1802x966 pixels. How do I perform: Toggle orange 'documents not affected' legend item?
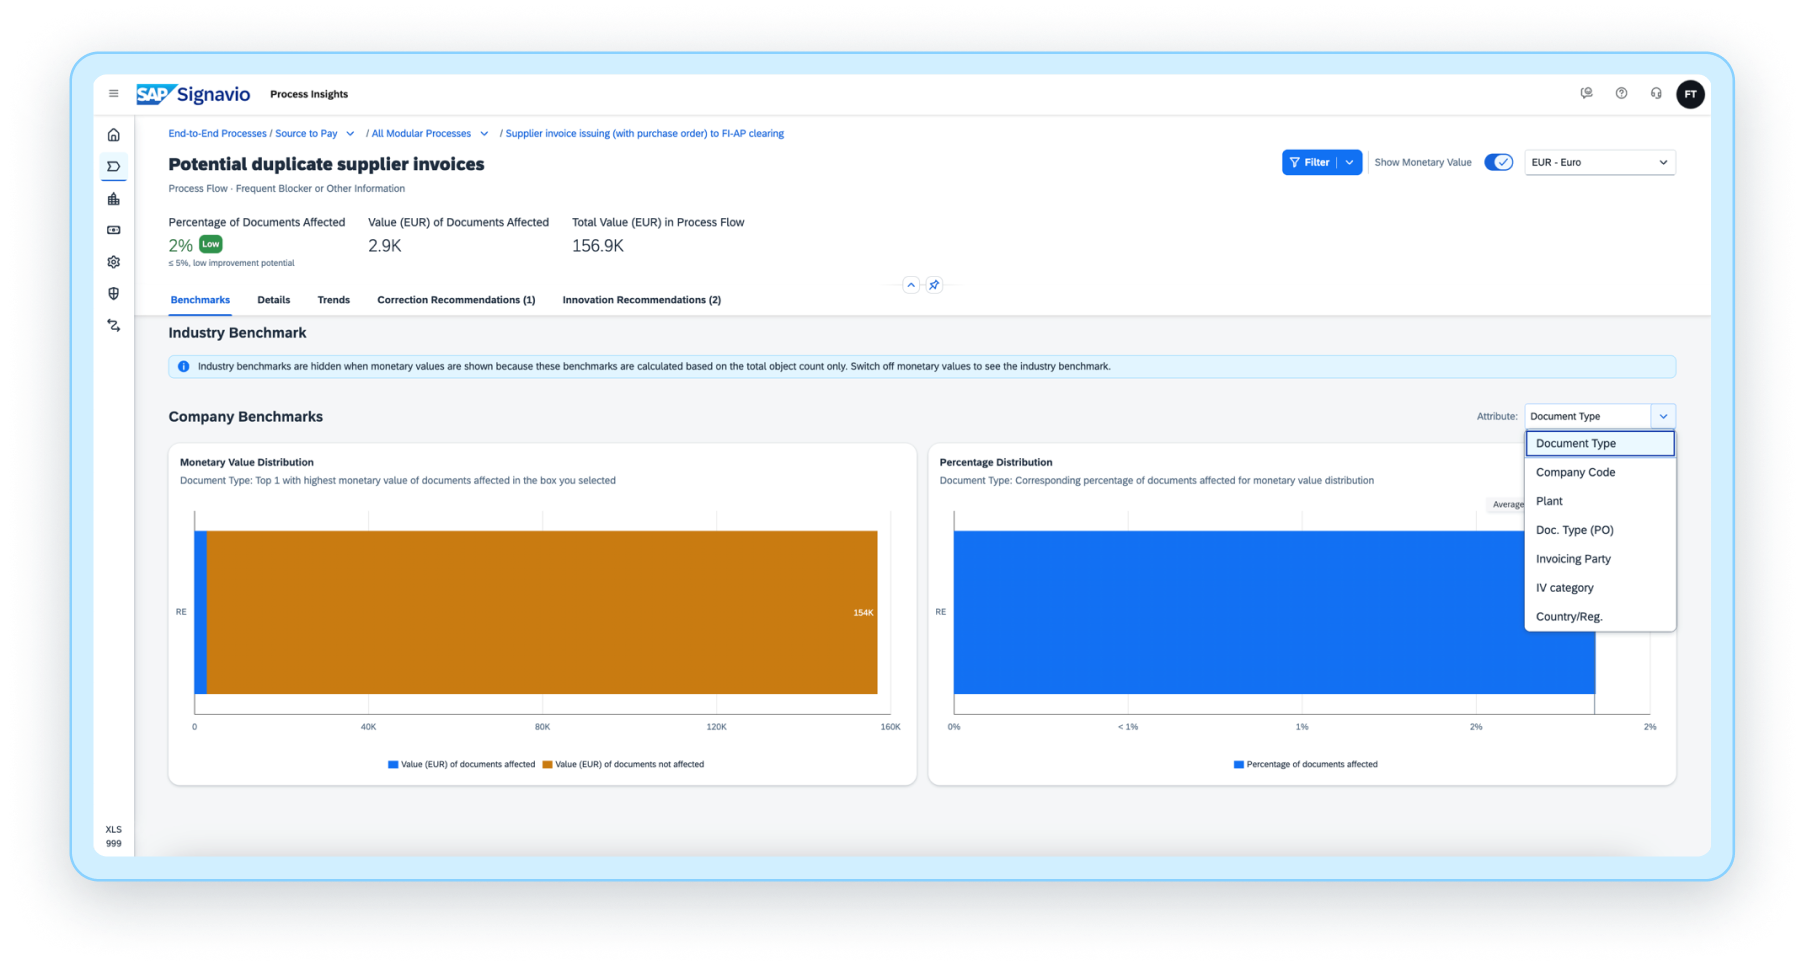(x=623, y=764)
